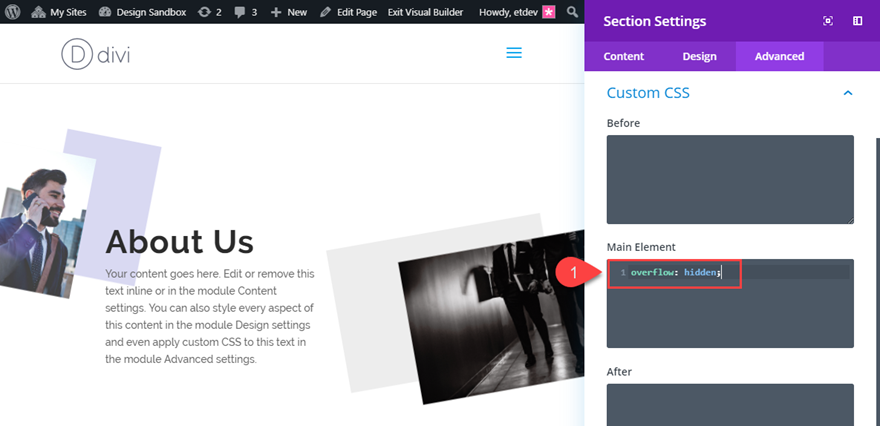Open the blue hamburger menu
Image resolution: width=880 pixels, height=426 pixels.
point(514,53)
